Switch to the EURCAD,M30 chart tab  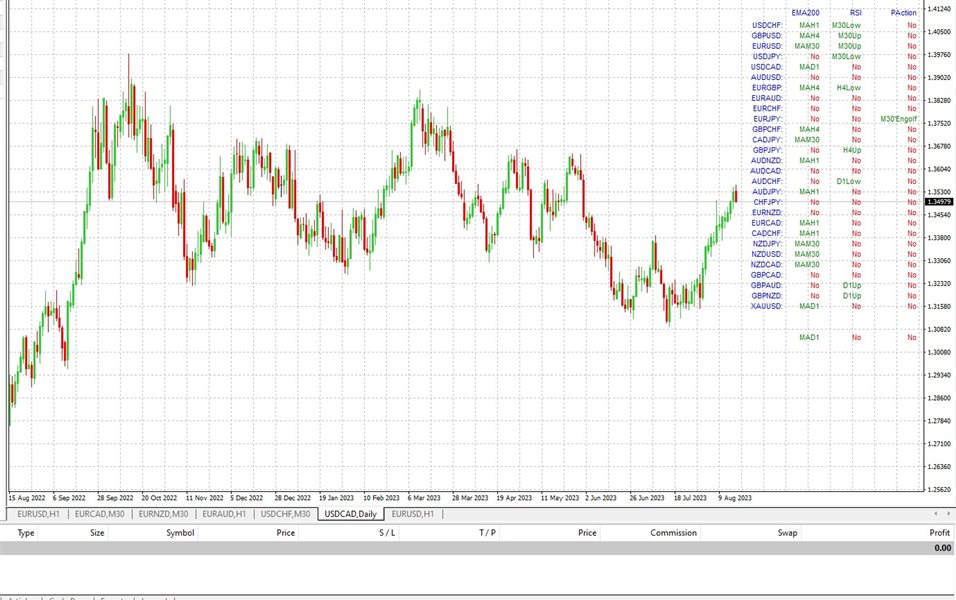101,513
